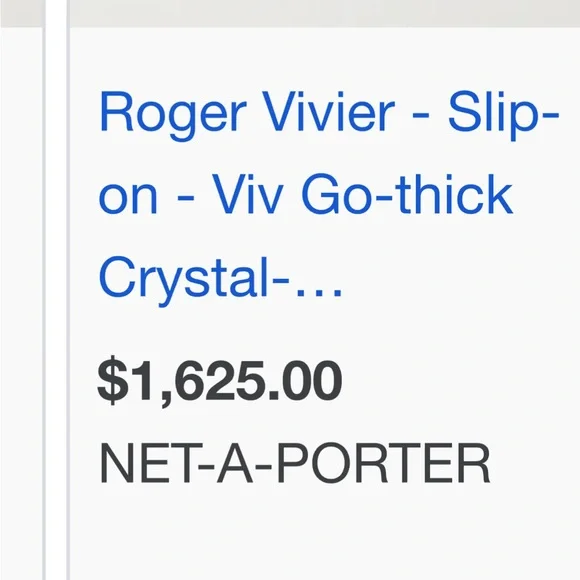Click the gray product image area above the title
Viewport: 580px width, 580px height.
(324, 13)
